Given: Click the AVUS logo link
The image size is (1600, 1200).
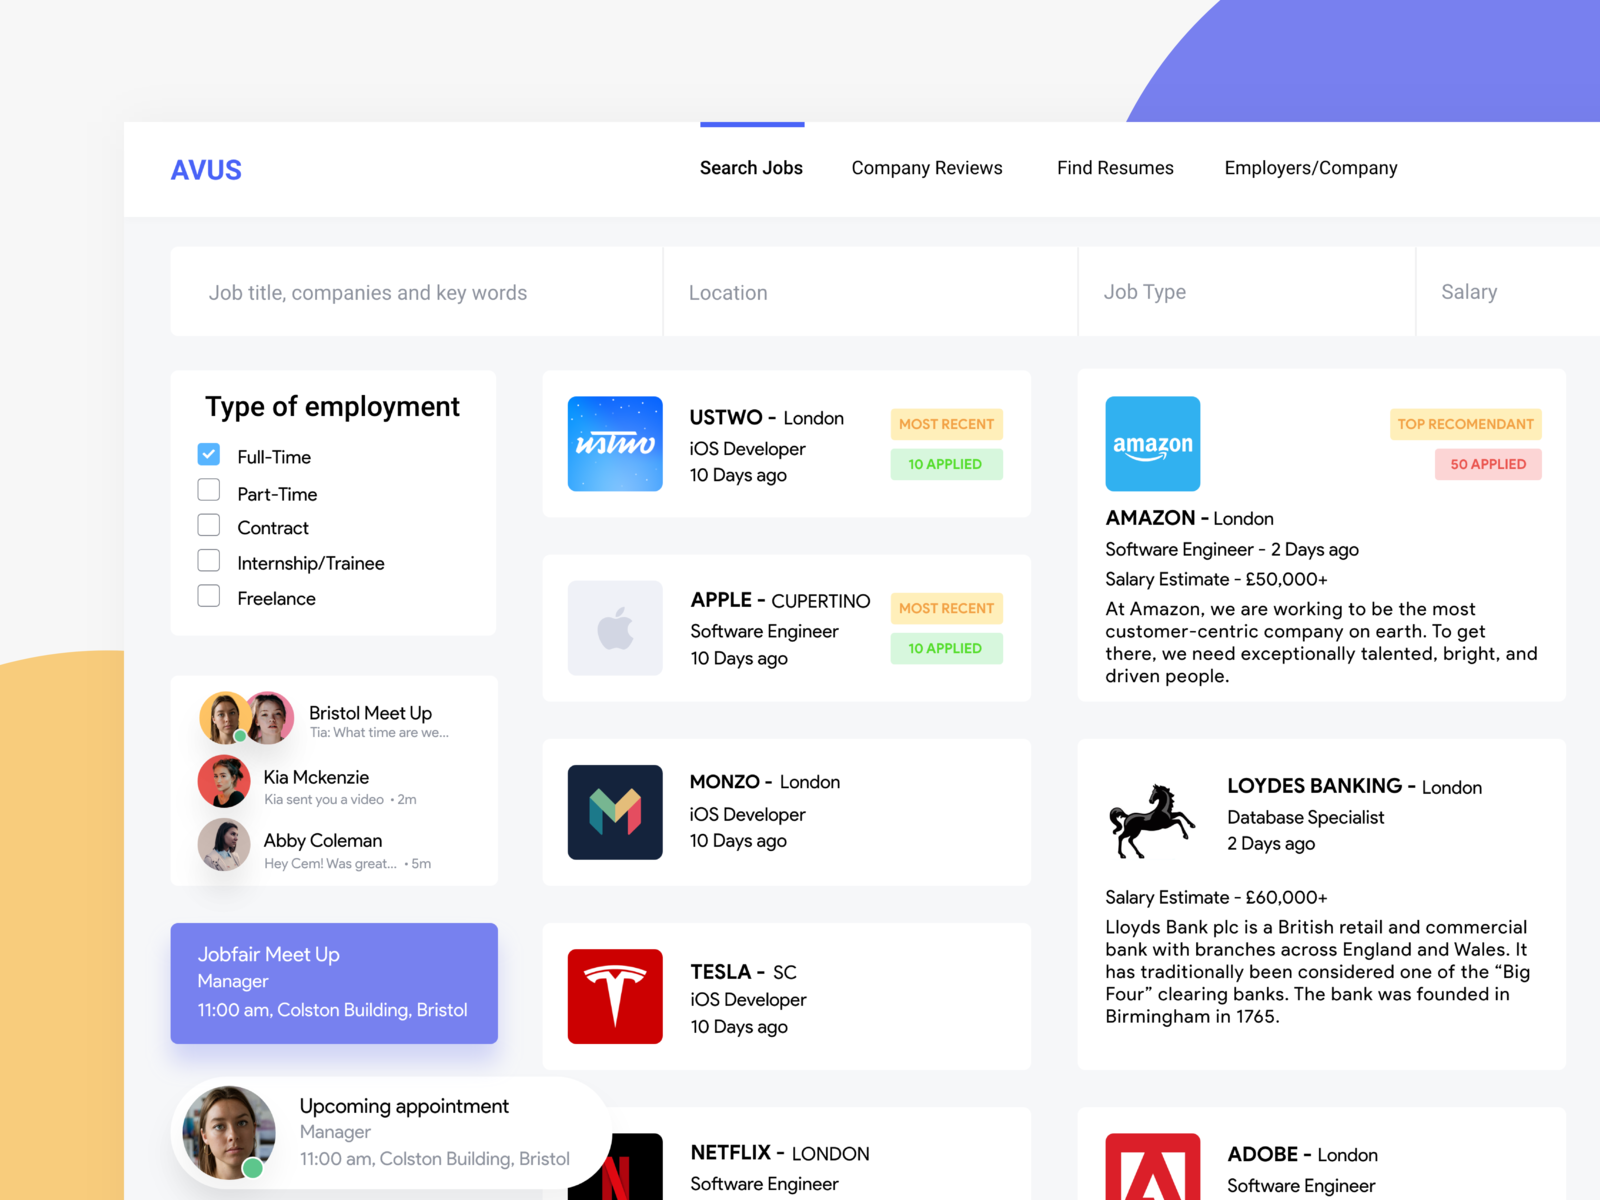Looking at the screenshot, I should click(206, 170).
